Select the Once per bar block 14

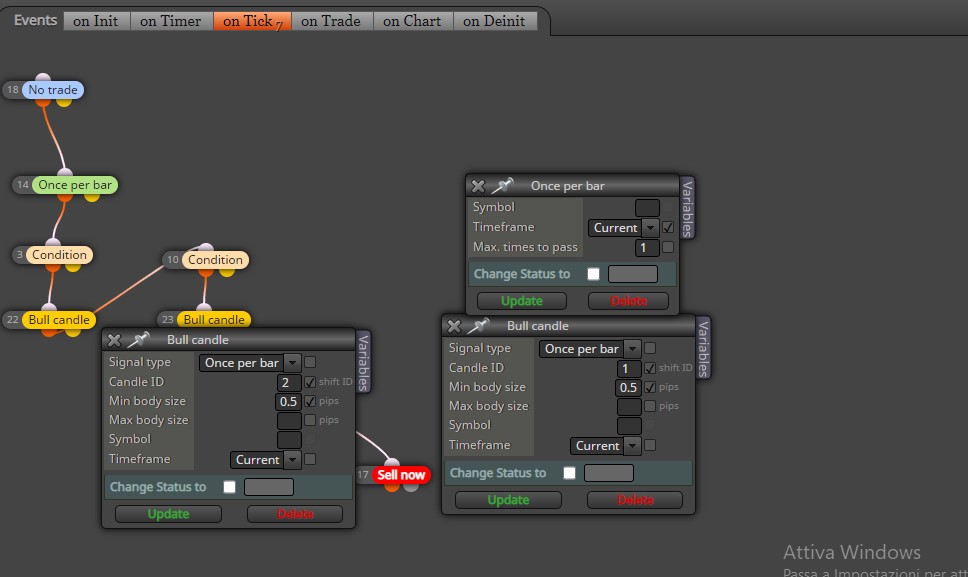[x=75, y=185]
